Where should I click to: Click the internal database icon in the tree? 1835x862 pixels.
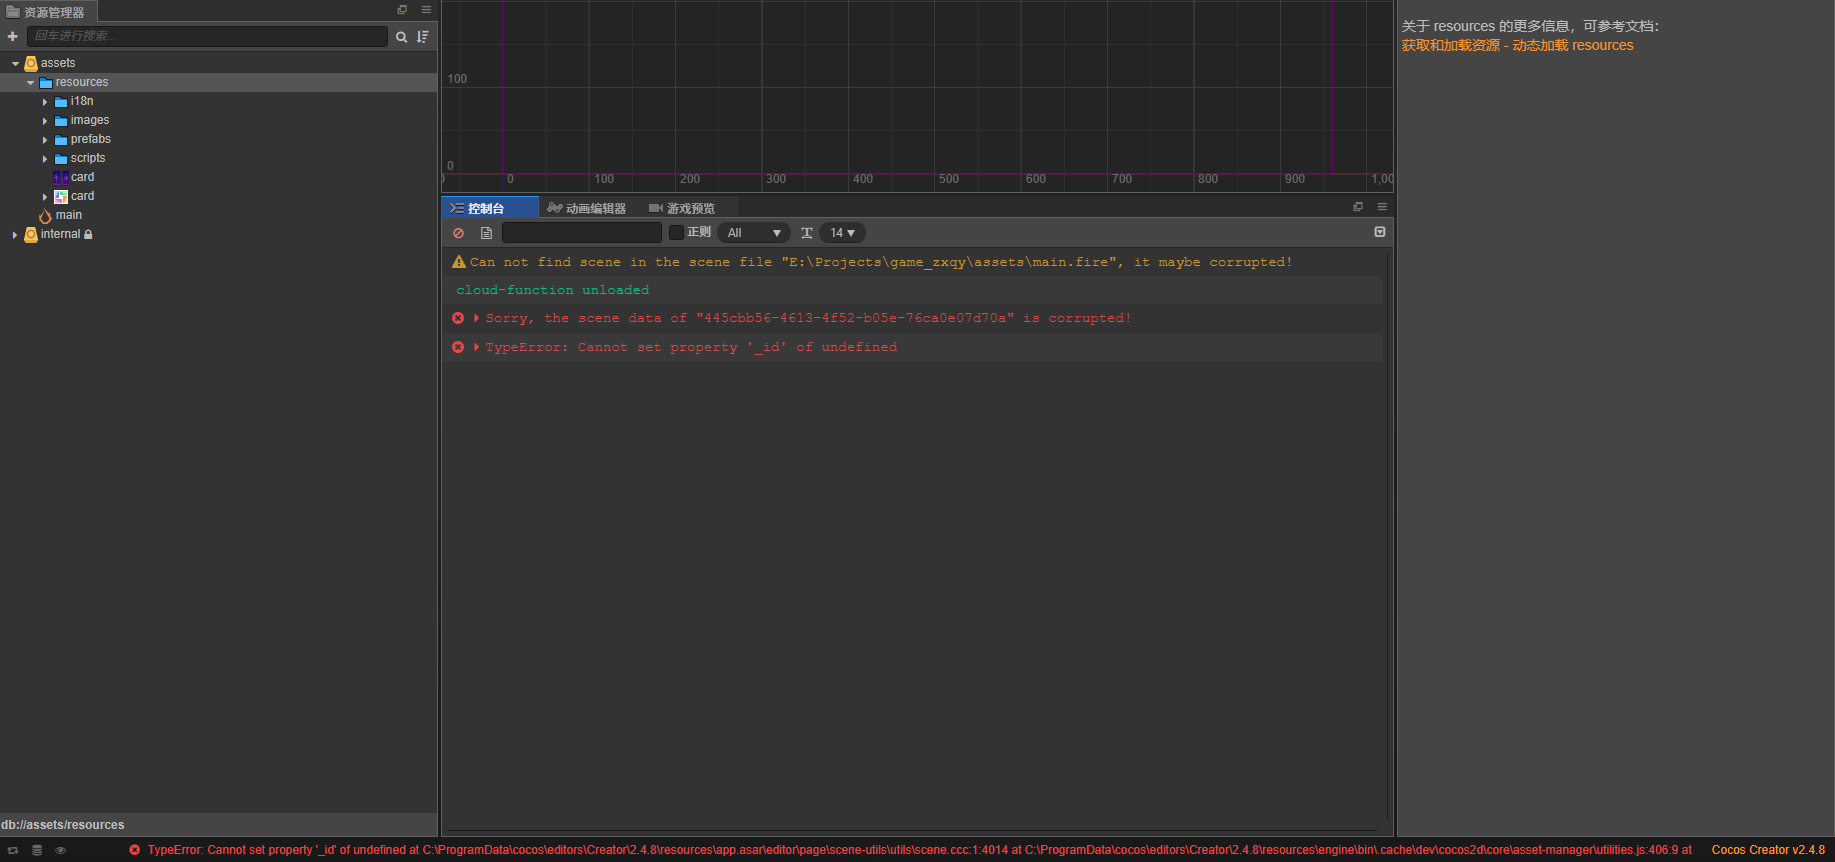tap(31, 235)
